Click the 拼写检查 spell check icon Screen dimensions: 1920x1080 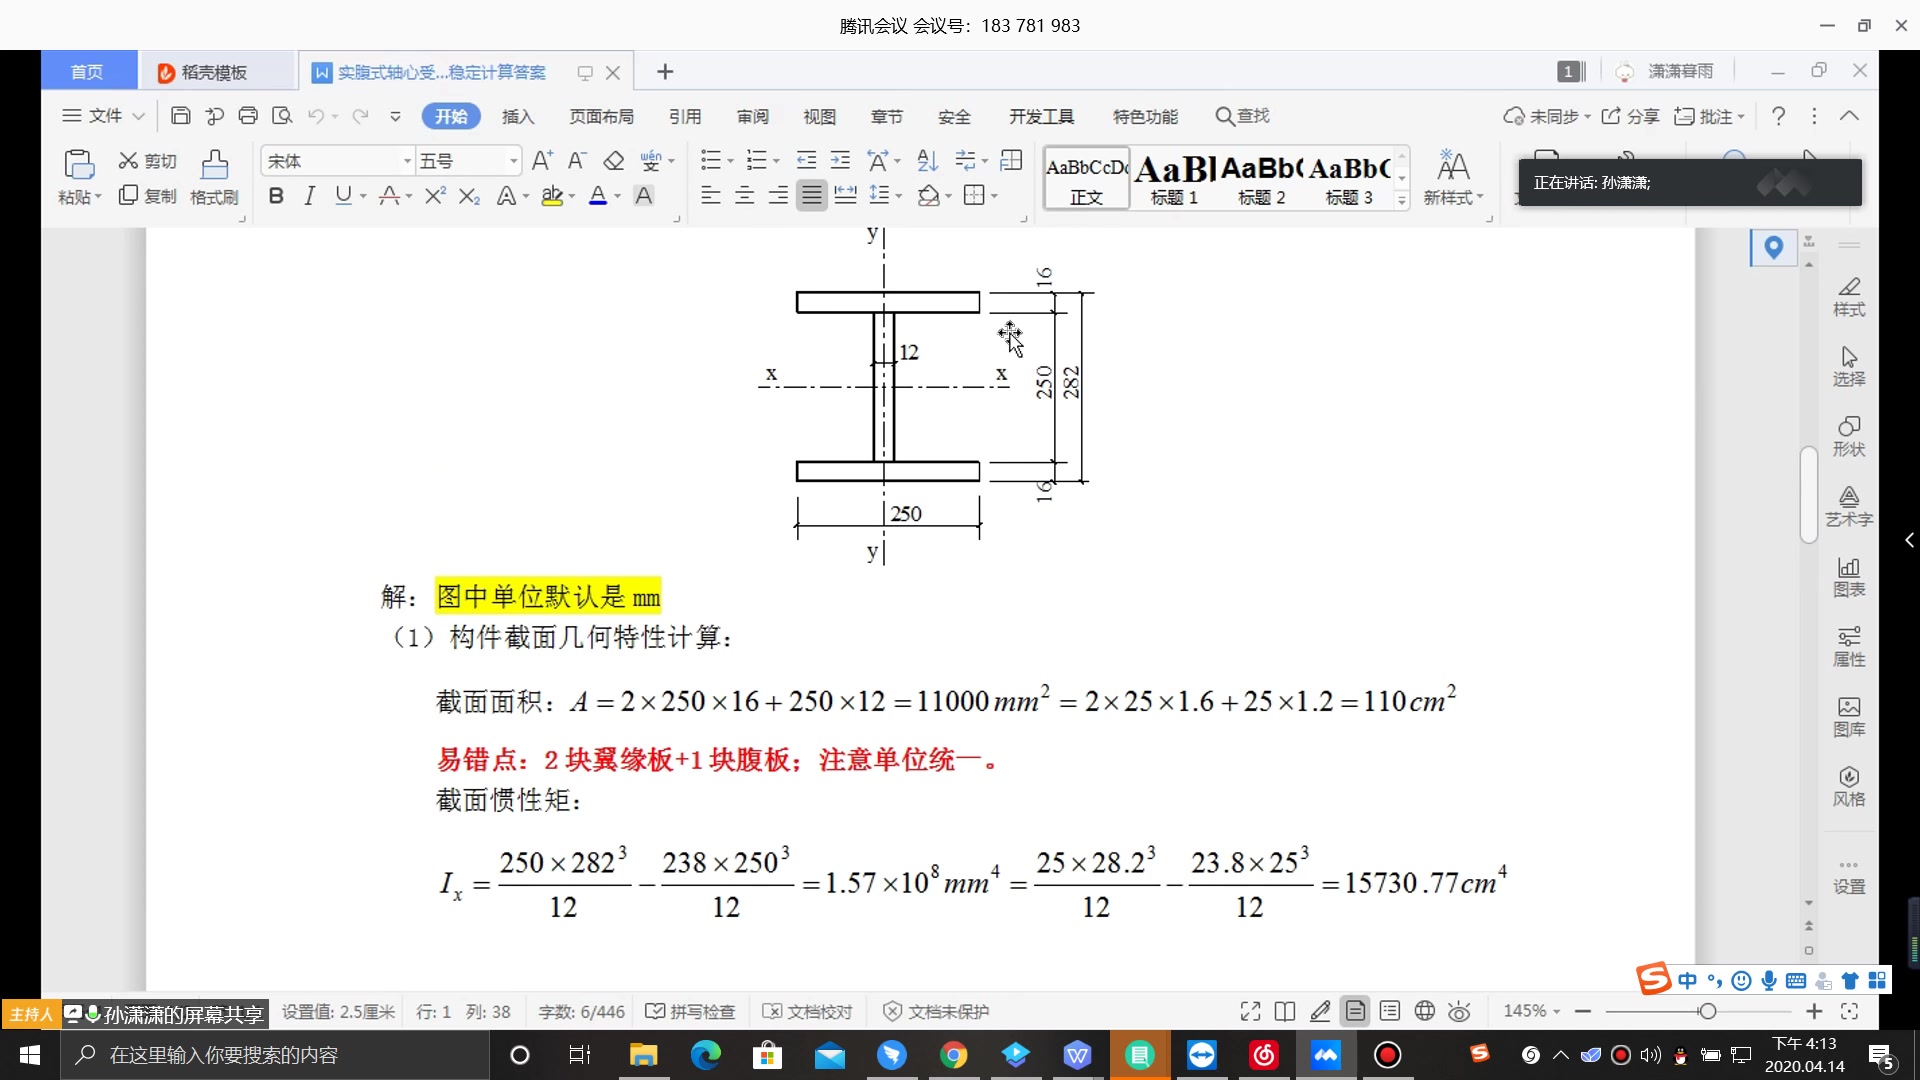657,1011
